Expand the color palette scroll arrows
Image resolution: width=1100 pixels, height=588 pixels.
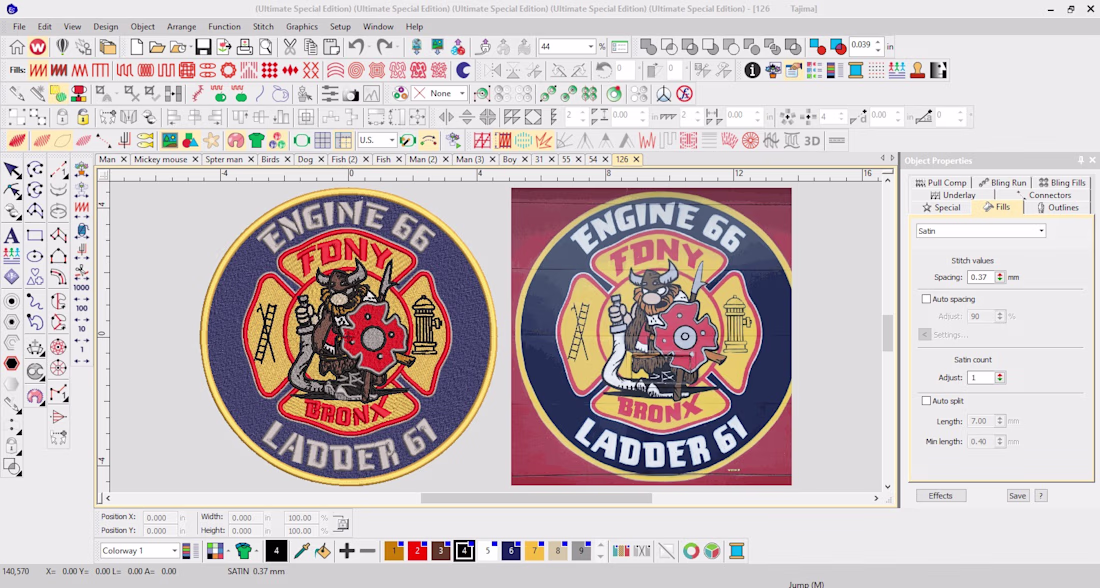point(601,551)
